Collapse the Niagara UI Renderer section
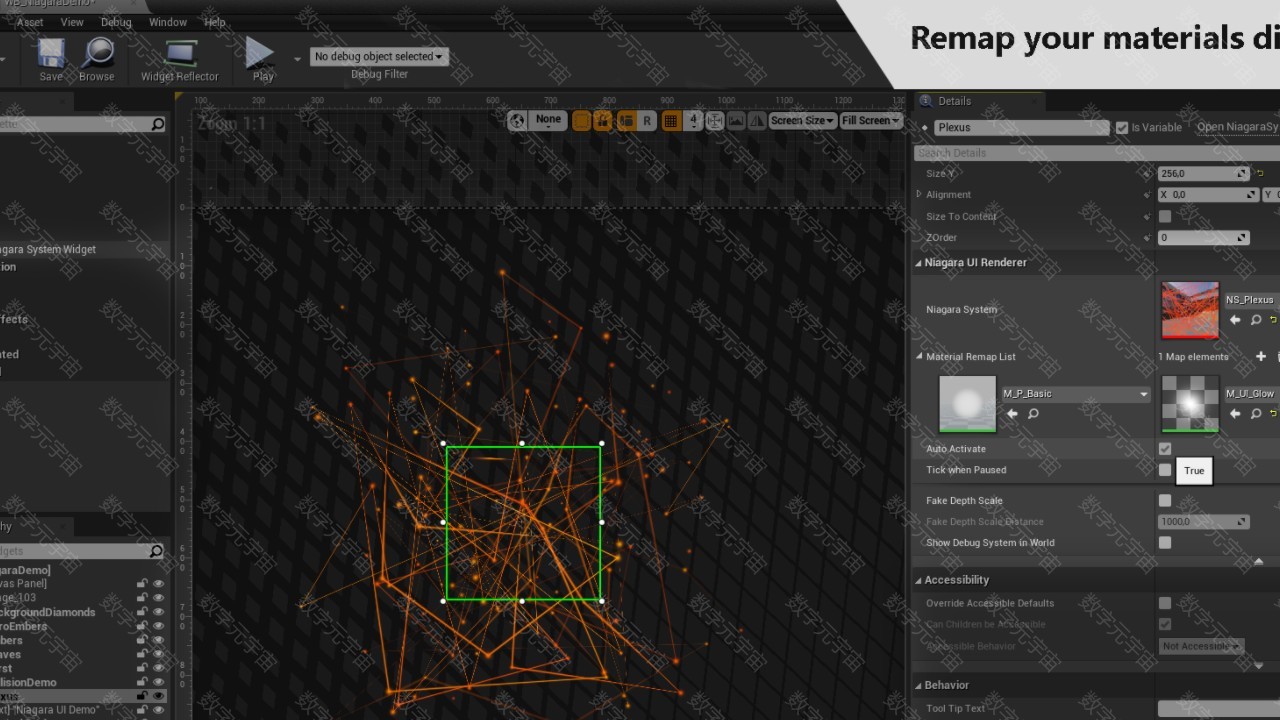This screenshot has width=1280, height=720. pos(919,263)
